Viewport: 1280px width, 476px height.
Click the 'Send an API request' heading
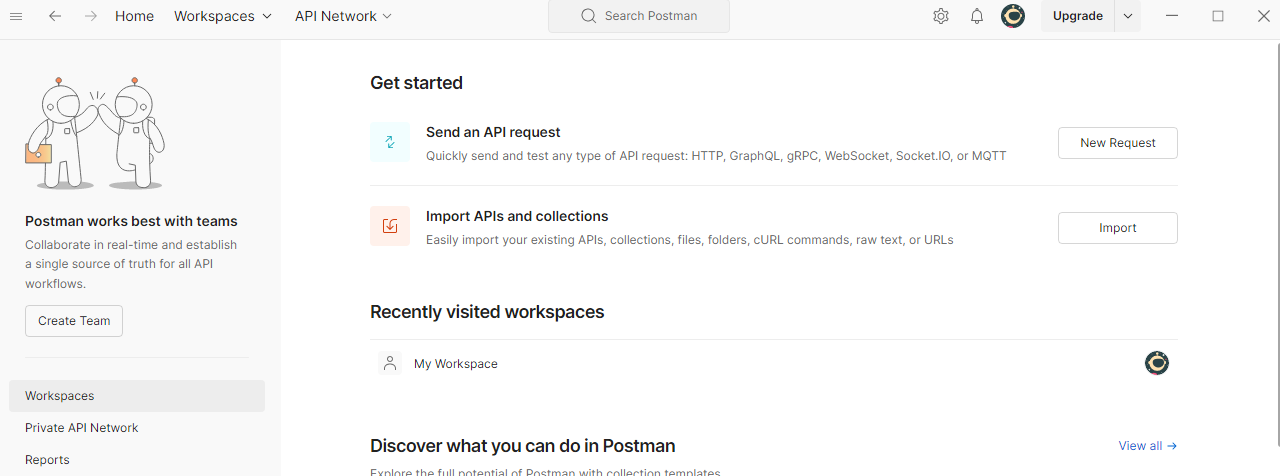[493, 132]
